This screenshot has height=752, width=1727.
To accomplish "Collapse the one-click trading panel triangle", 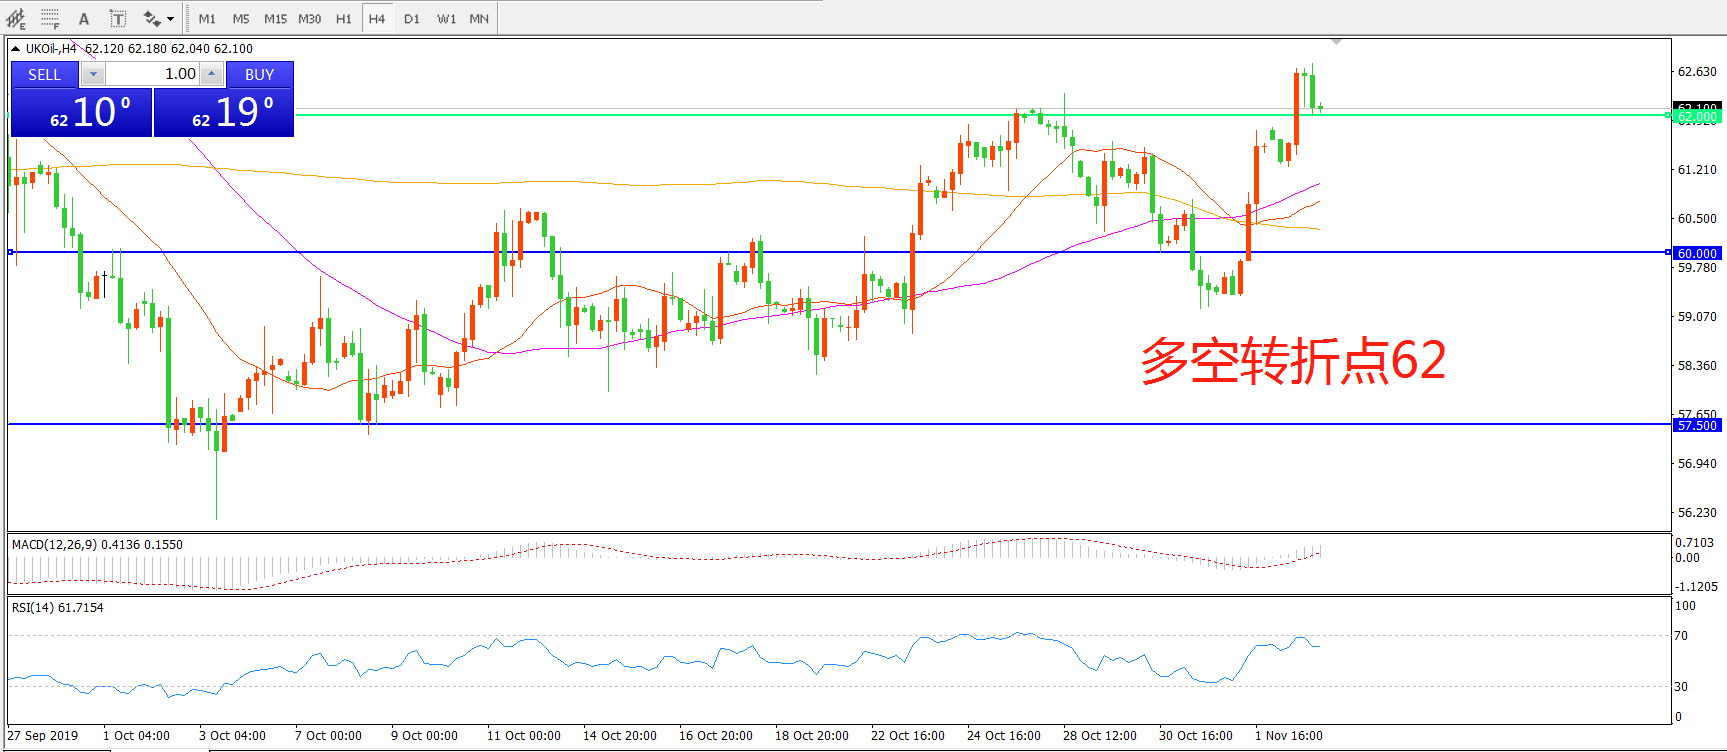I will point(15,48).
